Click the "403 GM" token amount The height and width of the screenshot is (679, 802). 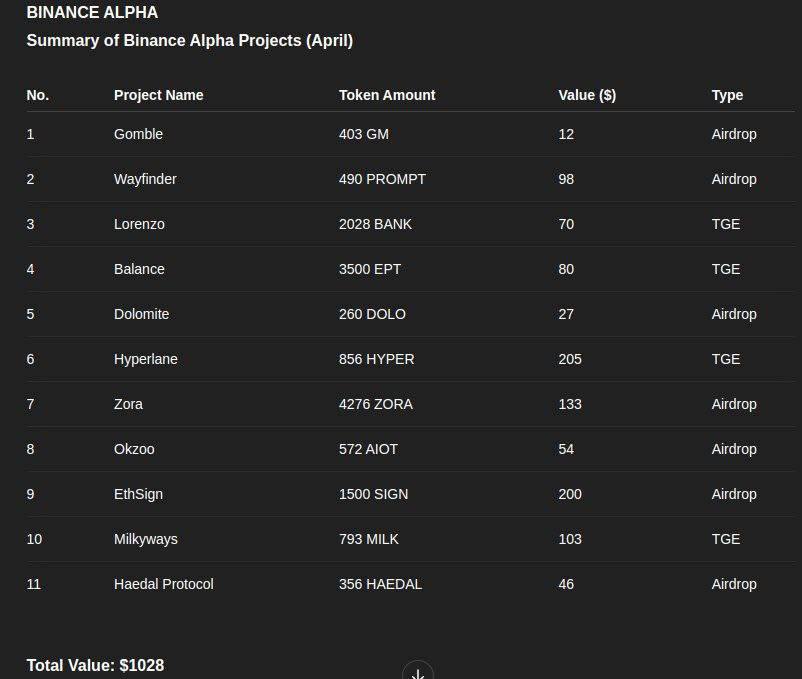point(364,134)
